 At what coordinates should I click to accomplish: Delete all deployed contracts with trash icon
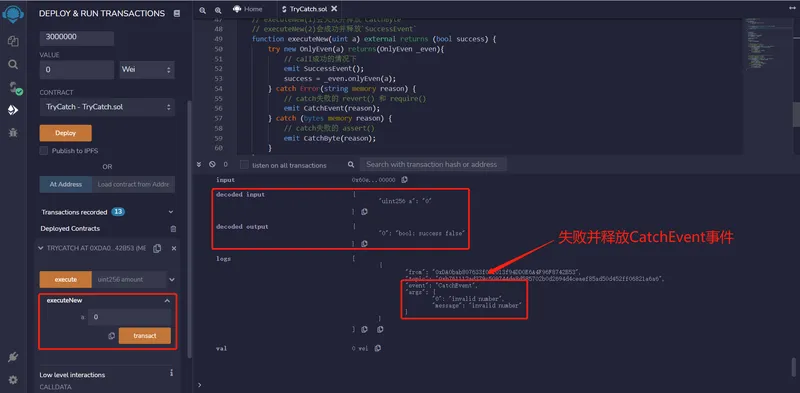[x=173, y=229]
